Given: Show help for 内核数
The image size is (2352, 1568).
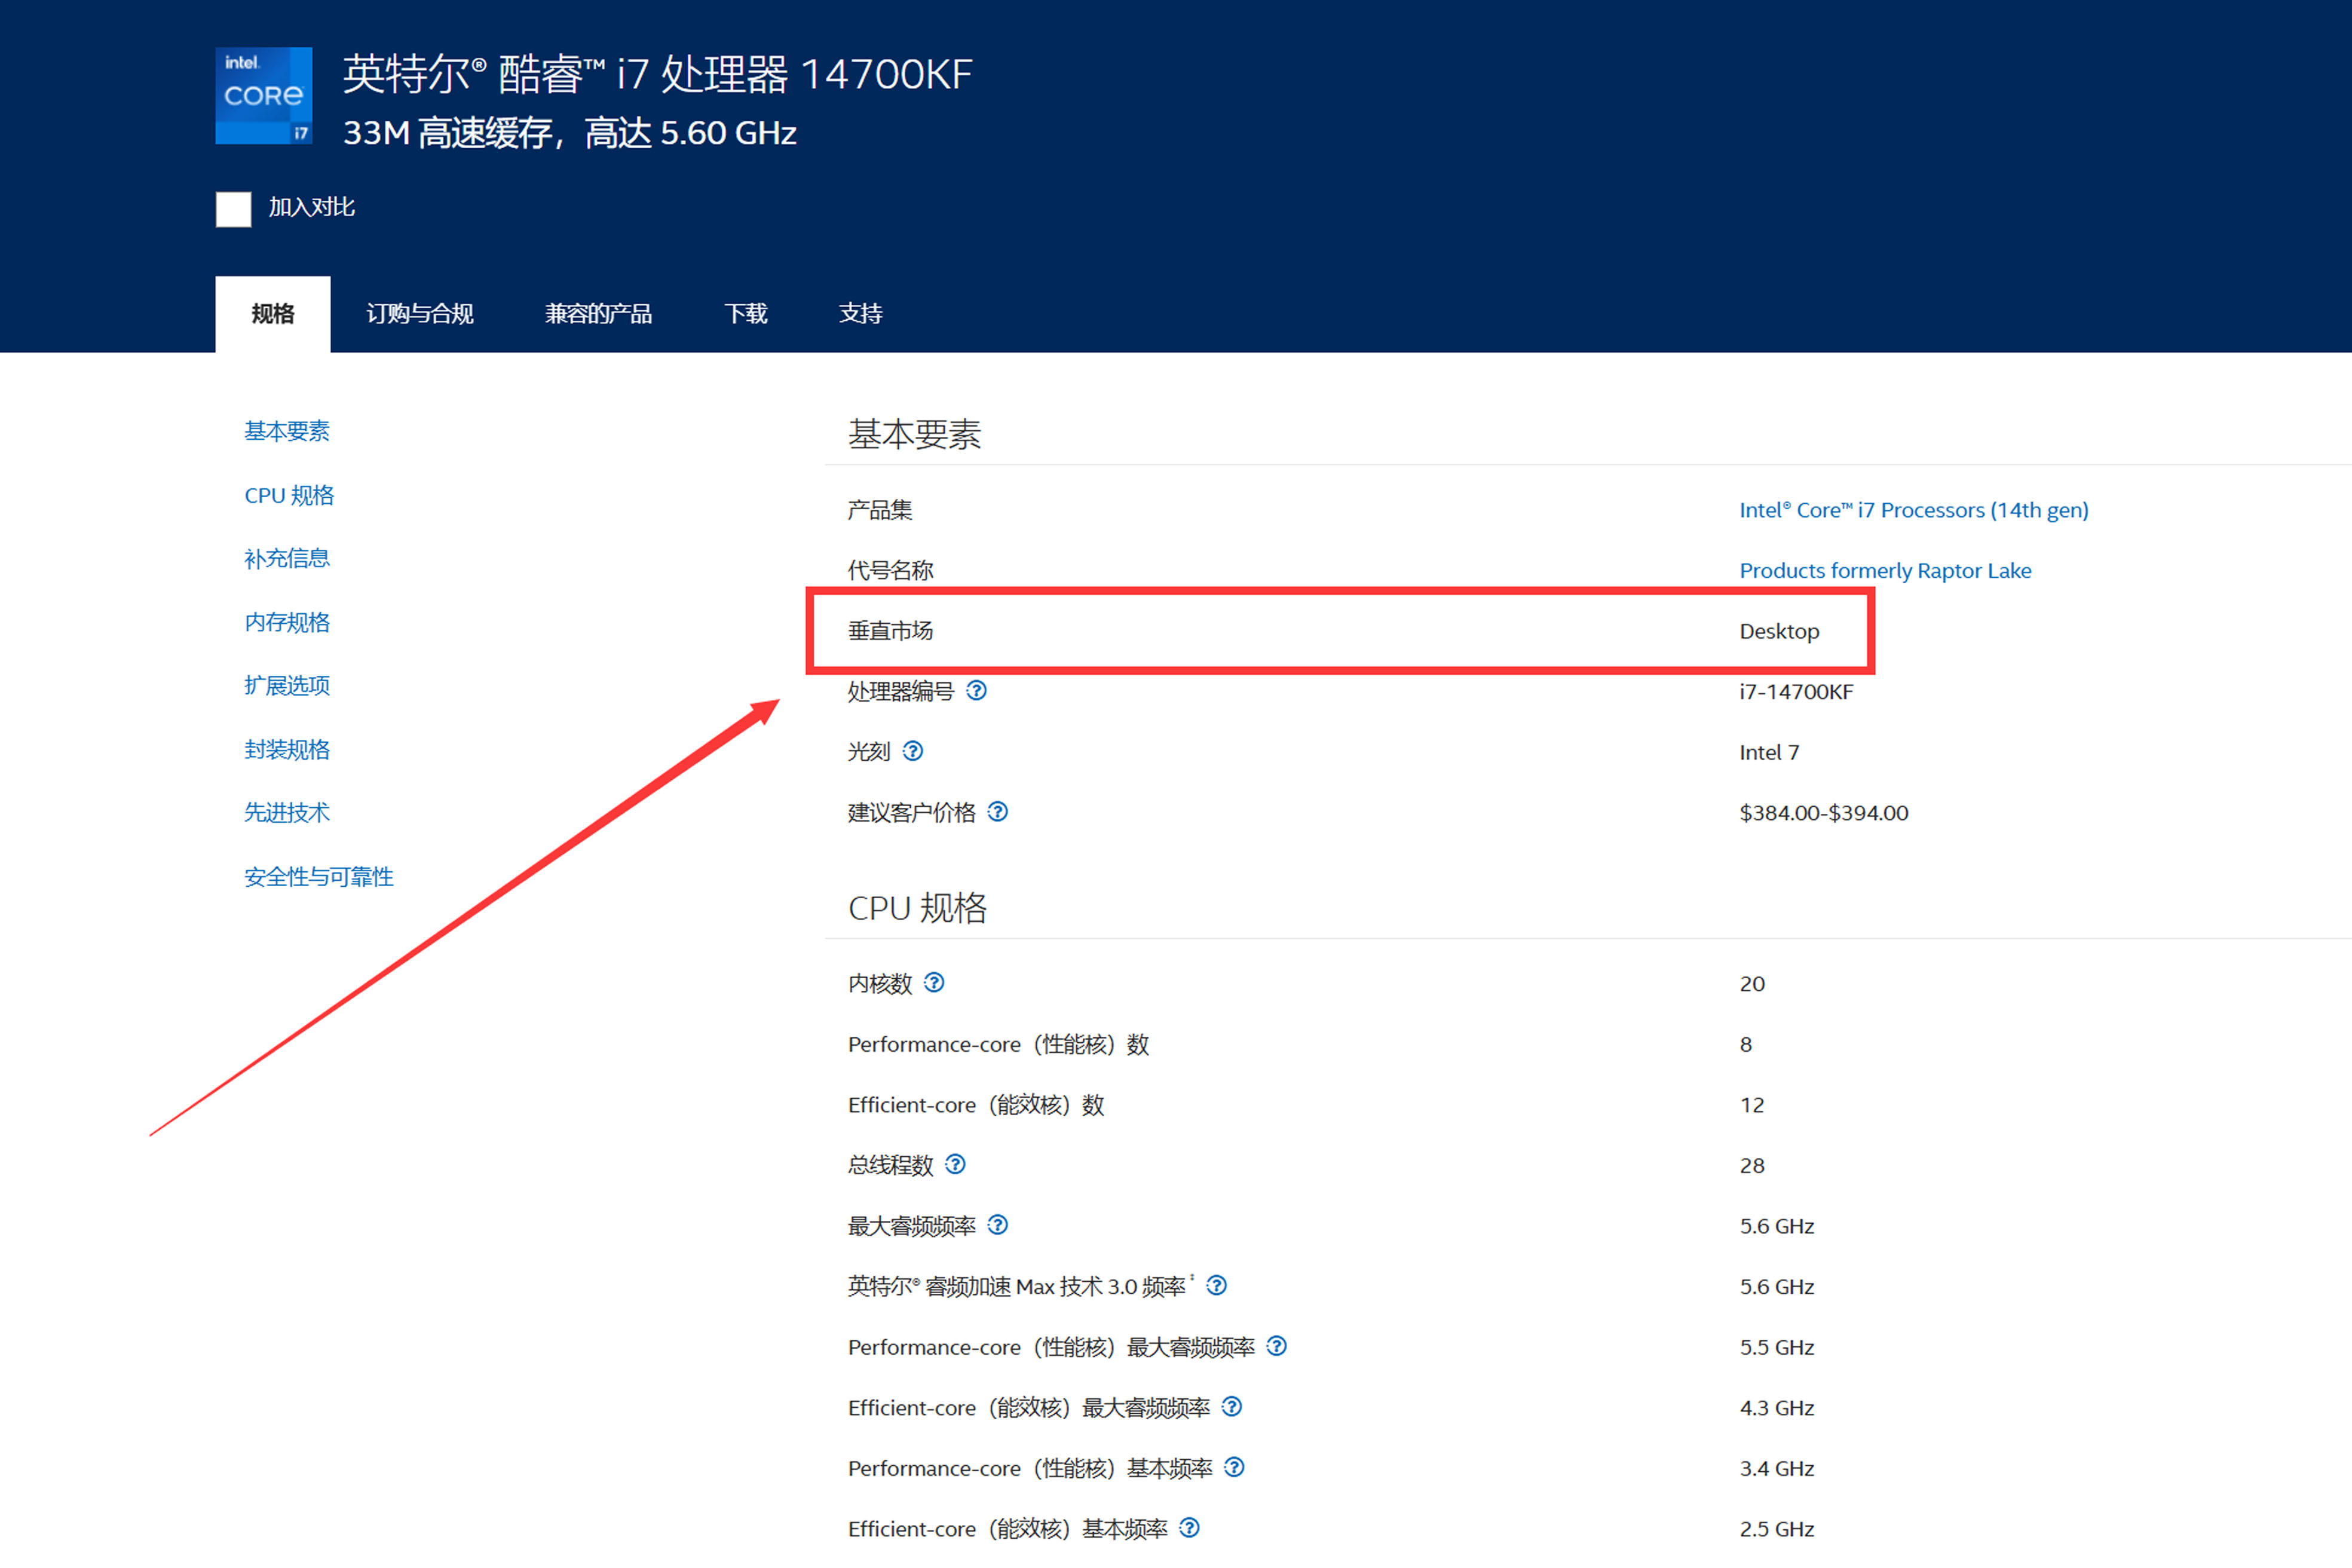Looking at the screenshot, I should point(934,982).
